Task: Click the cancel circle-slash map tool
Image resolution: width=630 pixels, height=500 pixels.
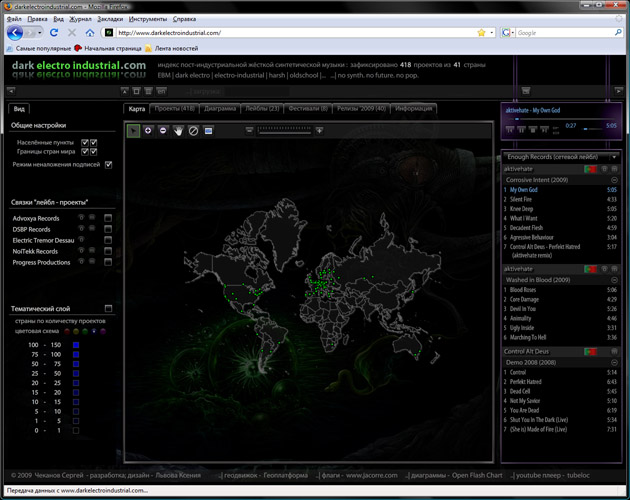Action: 193,131
